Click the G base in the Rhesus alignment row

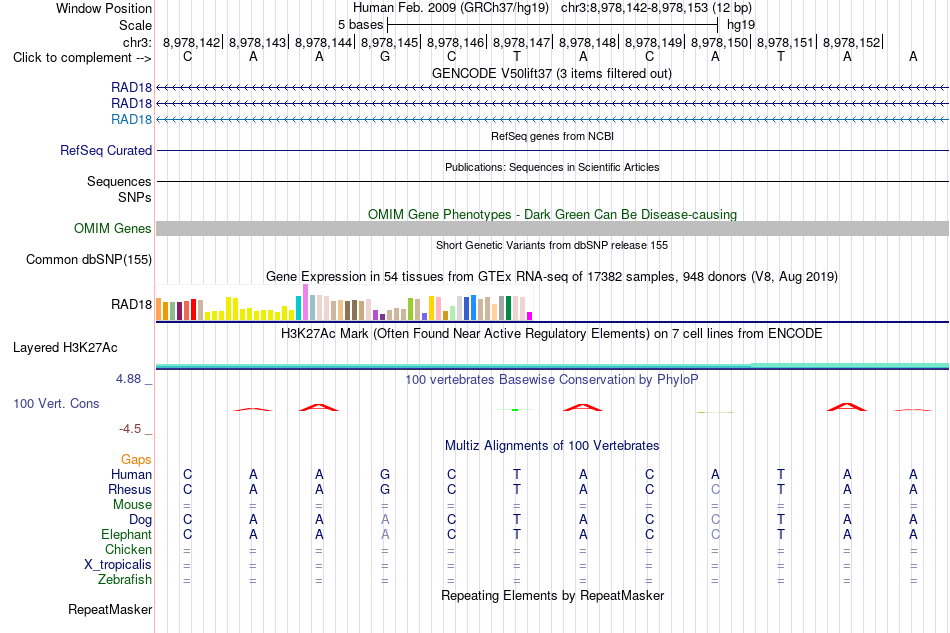tap(385, 489)
